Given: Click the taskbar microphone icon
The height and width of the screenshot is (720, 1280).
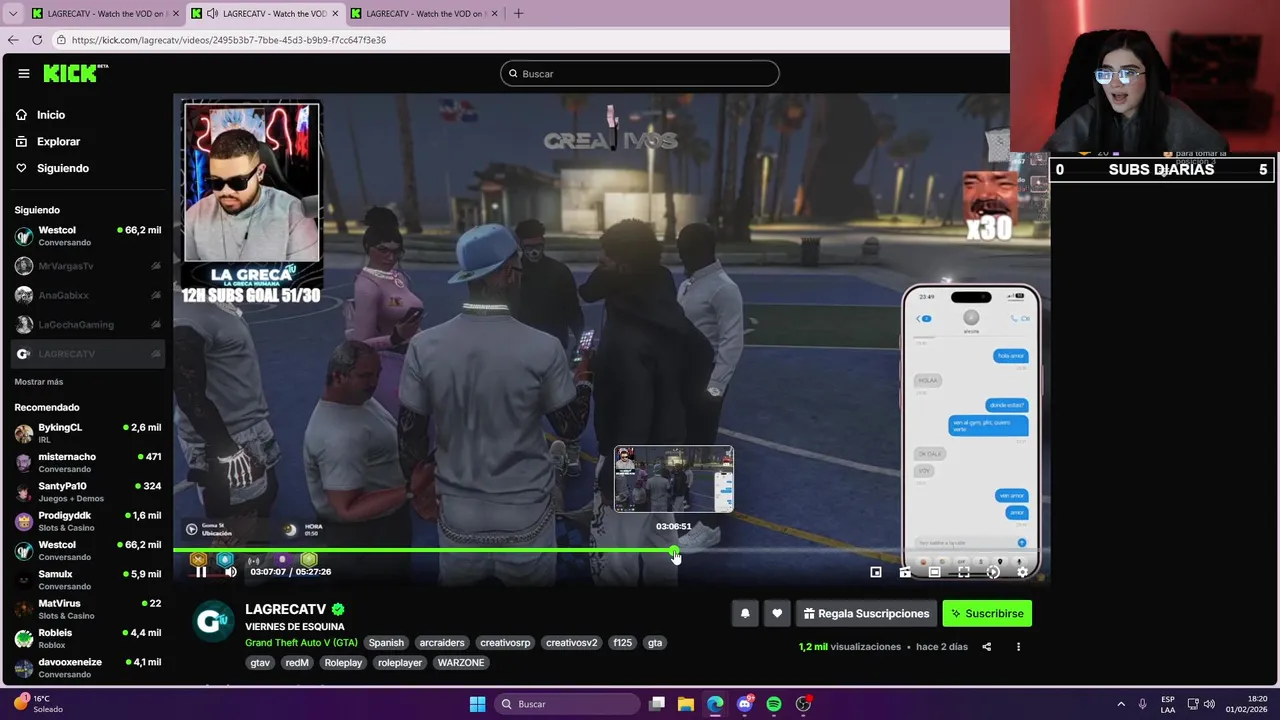Looking at the screenshot, I should point(1143,704).
